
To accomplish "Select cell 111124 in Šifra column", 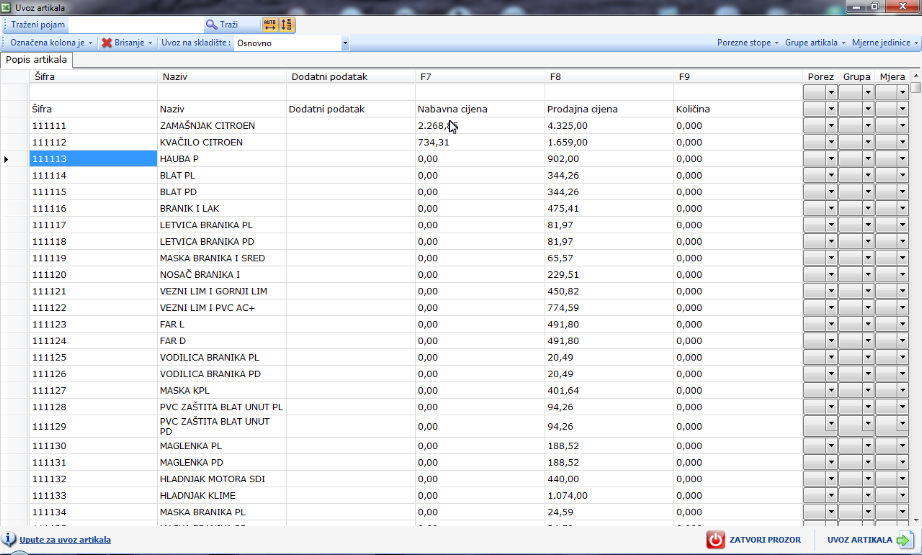I will [x=93, y=340].
